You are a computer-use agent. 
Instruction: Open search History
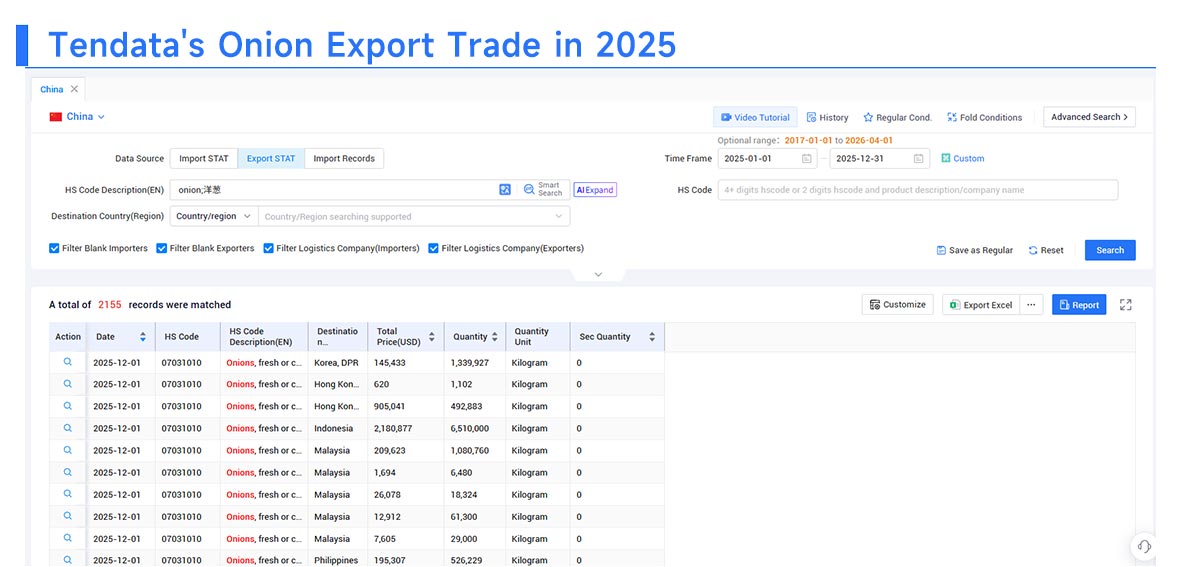(827, 118)
